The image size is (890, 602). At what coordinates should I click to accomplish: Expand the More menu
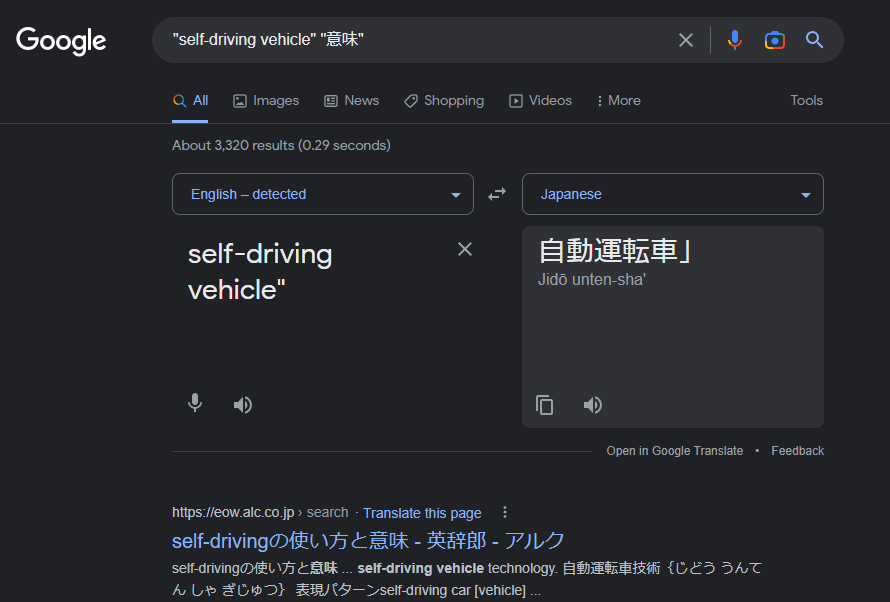click(619, 100)
